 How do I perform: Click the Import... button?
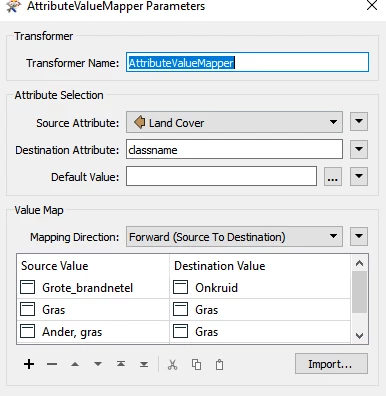331,364
